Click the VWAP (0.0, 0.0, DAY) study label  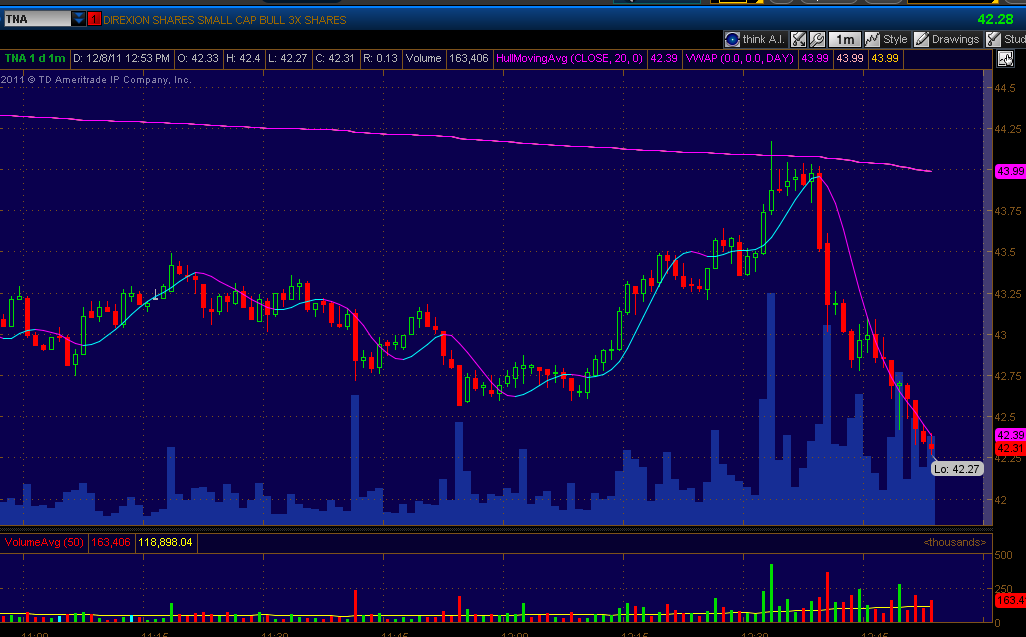[x=739, y=58]
